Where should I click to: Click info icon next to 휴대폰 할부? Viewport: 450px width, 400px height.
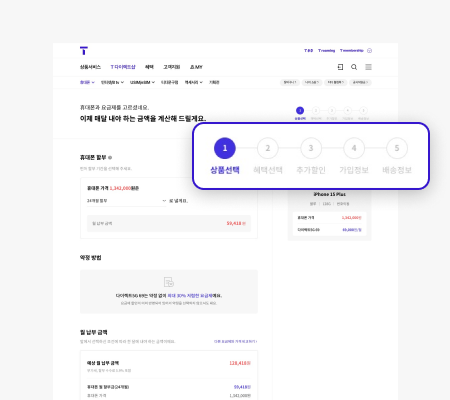point(110,157)
